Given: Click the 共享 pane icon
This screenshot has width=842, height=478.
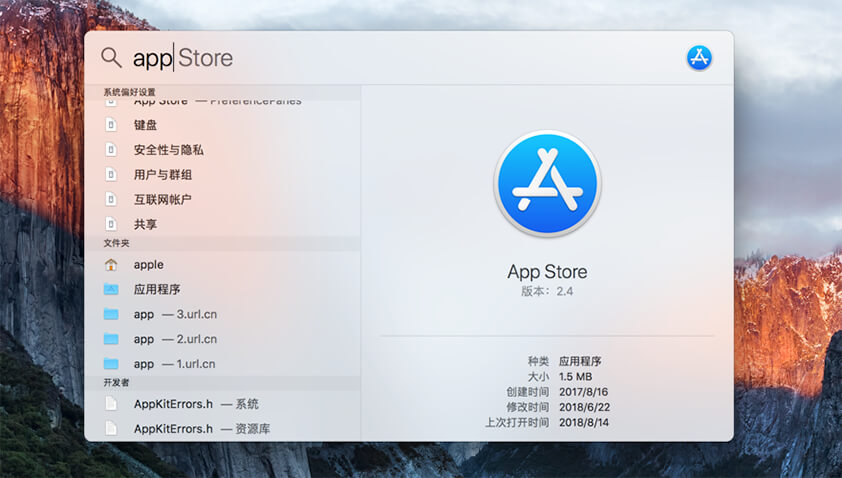Looking at the screenshot, I should (x=111, y=224).
